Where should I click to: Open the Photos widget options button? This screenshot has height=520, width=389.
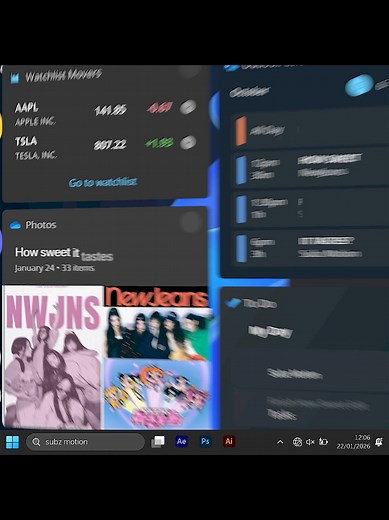(x=191, y=221)
